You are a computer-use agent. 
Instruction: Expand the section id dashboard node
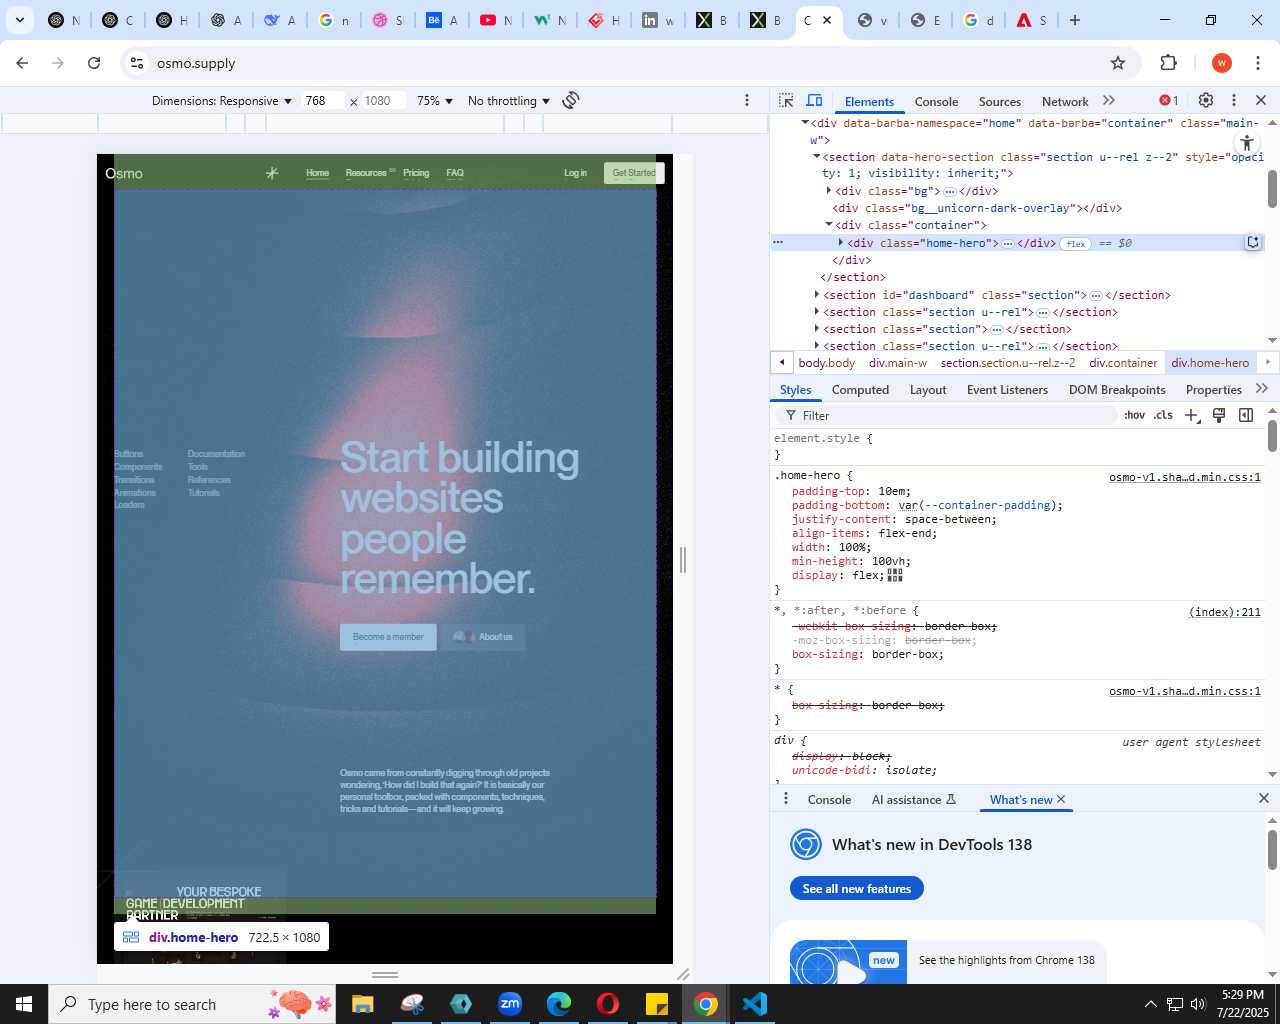(x=817, y=294)
